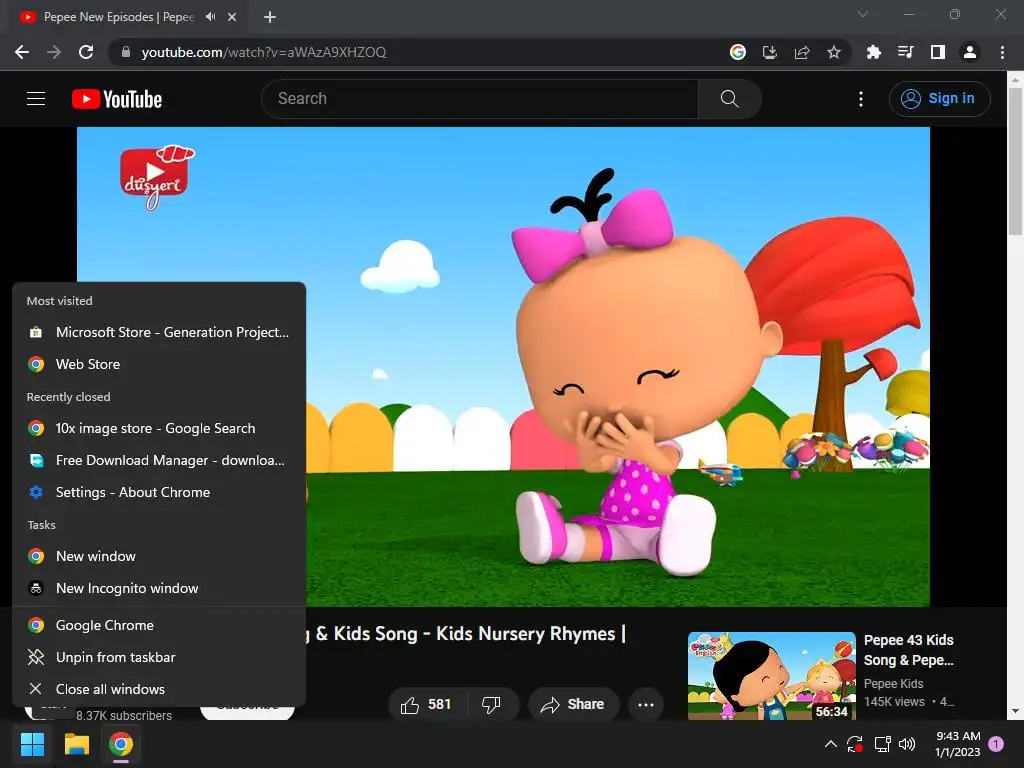Open Microsoft Store - Generation Project entry
Image resolution: width=1024 pixels, height=768 pixels.
pos(159,332)
